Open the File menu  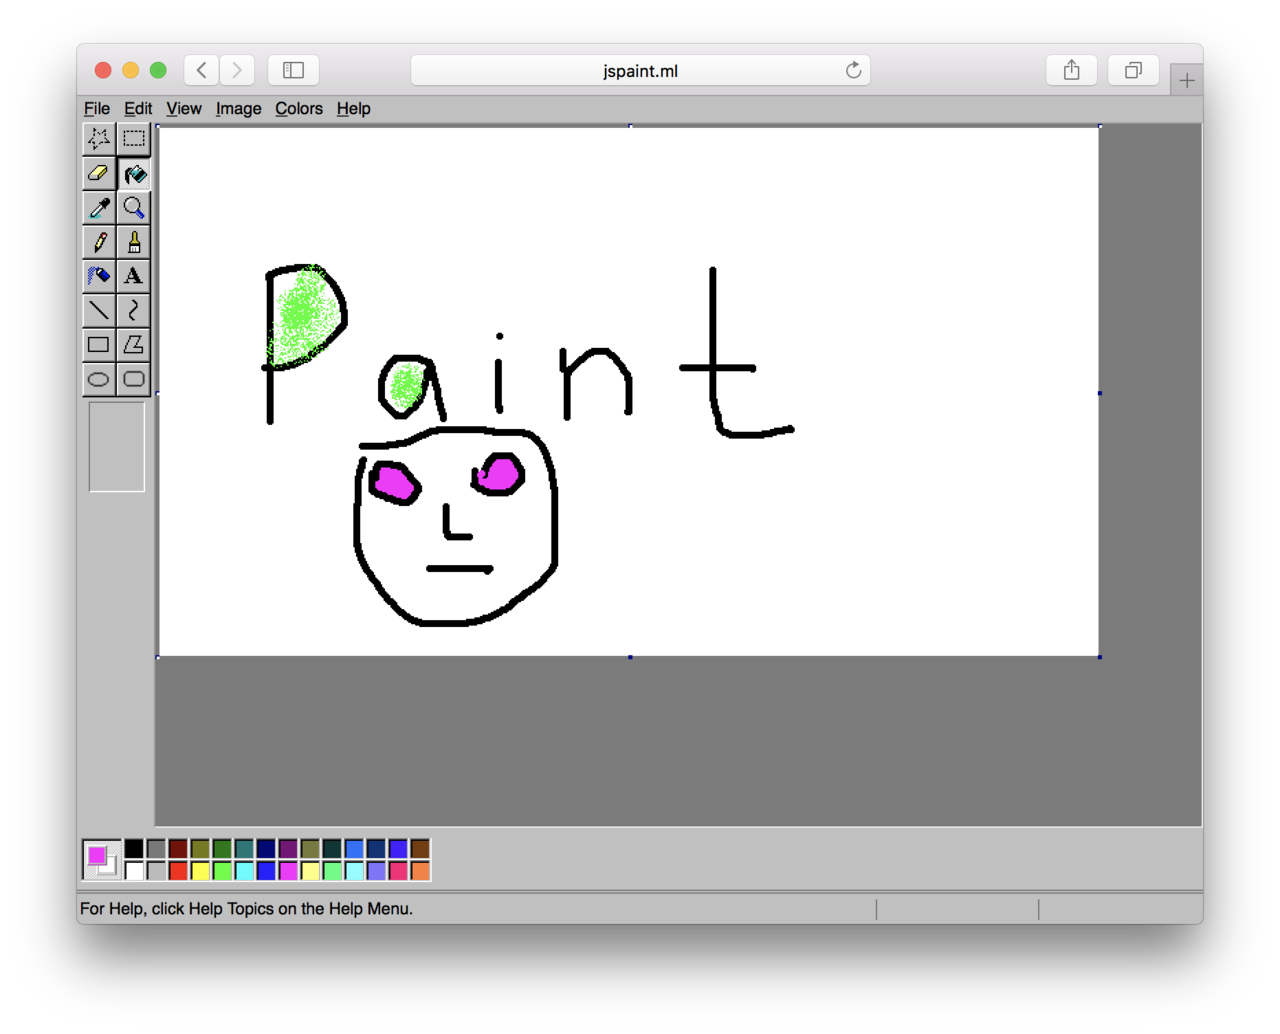point(97,108)
